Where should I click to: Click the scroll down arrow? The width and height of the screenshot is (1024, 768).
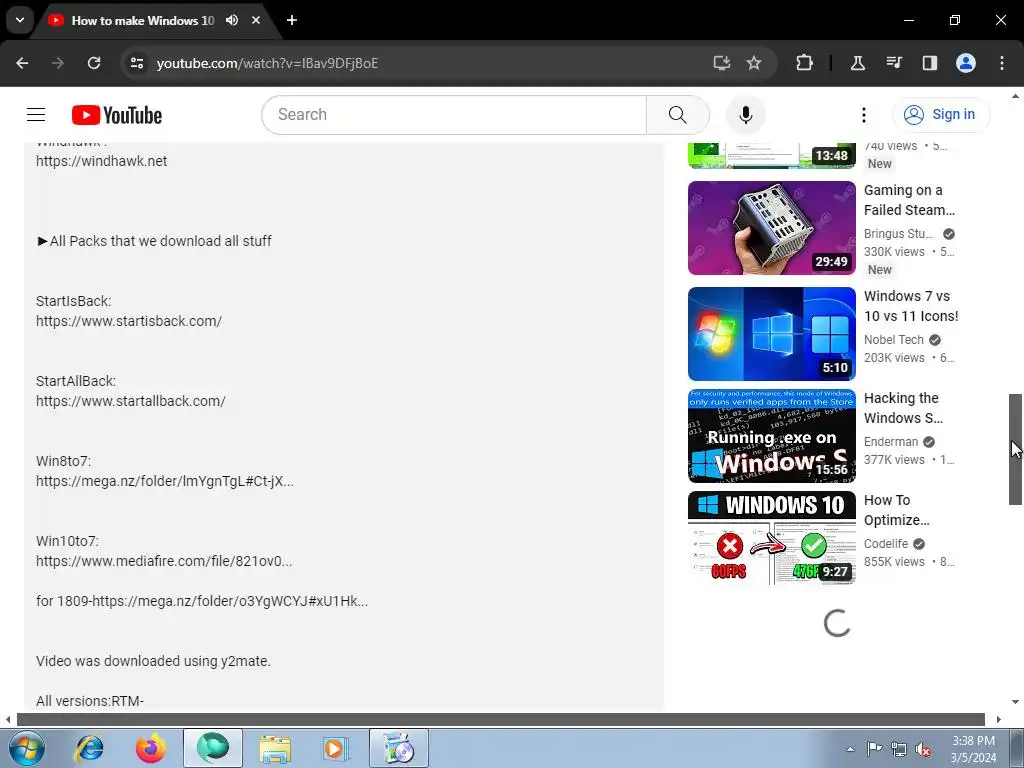(x=1015, y=702)
